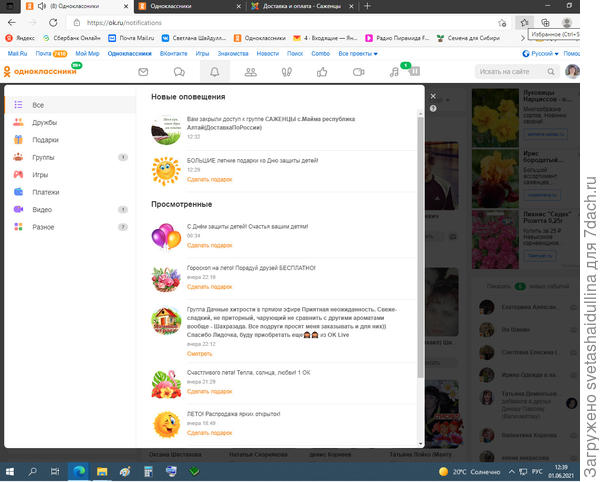Viewport: 600px width, 482px height.
Task: Open the browser Collections icon
Action: click(x=545, y=23)
